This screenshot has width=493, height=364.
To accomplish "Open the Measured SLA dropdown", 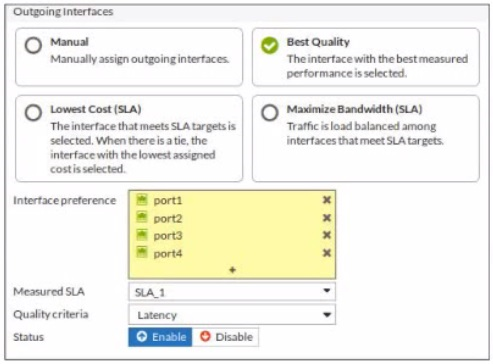I will (x=232, y=292).
